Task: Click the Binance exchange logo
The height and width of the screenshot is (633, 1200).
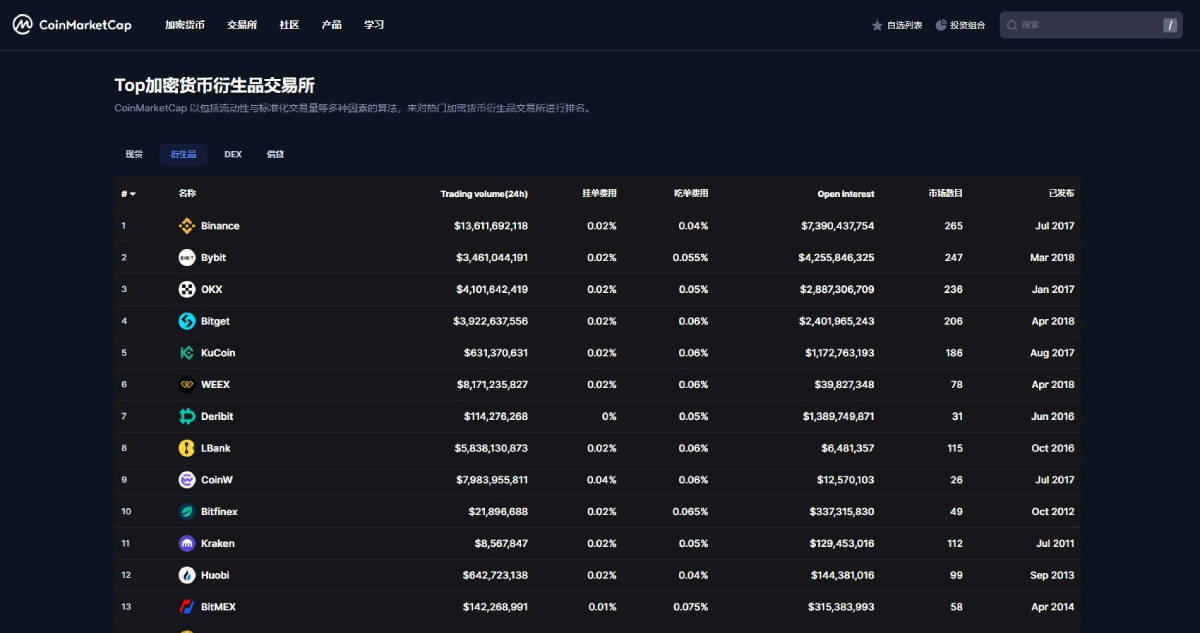Action: pos(186,226)
